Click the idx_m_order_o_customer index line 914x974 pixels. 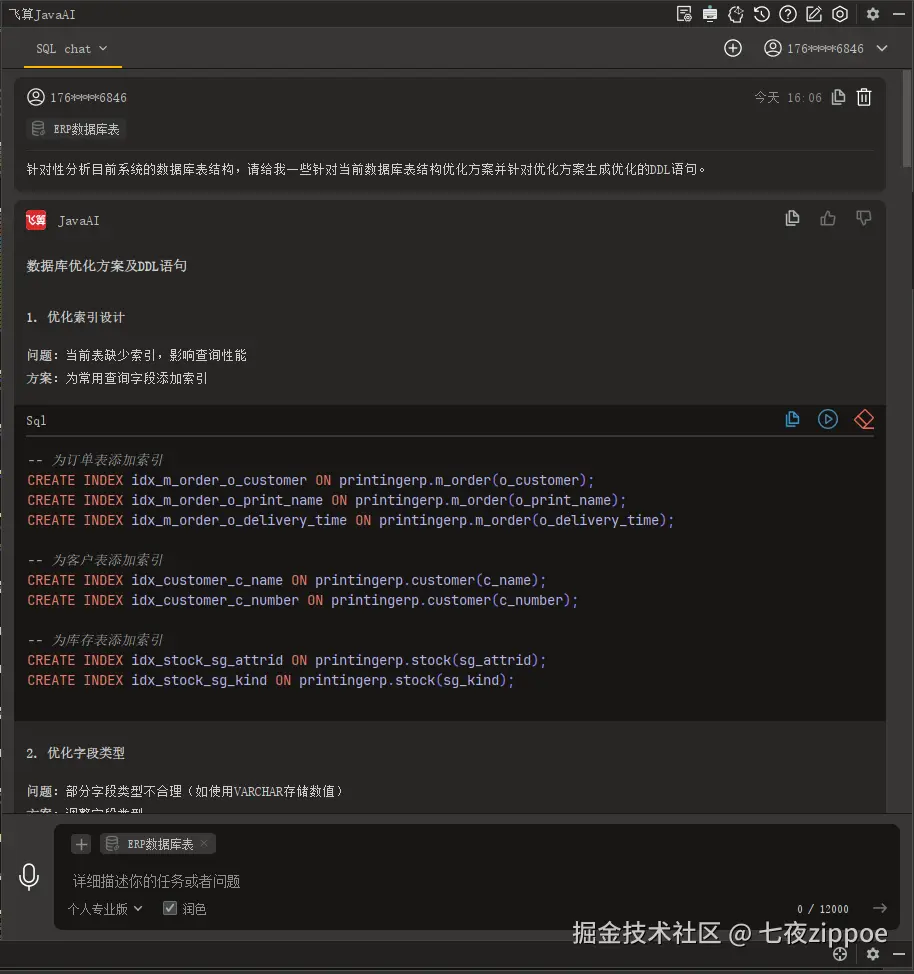point(311,480)
